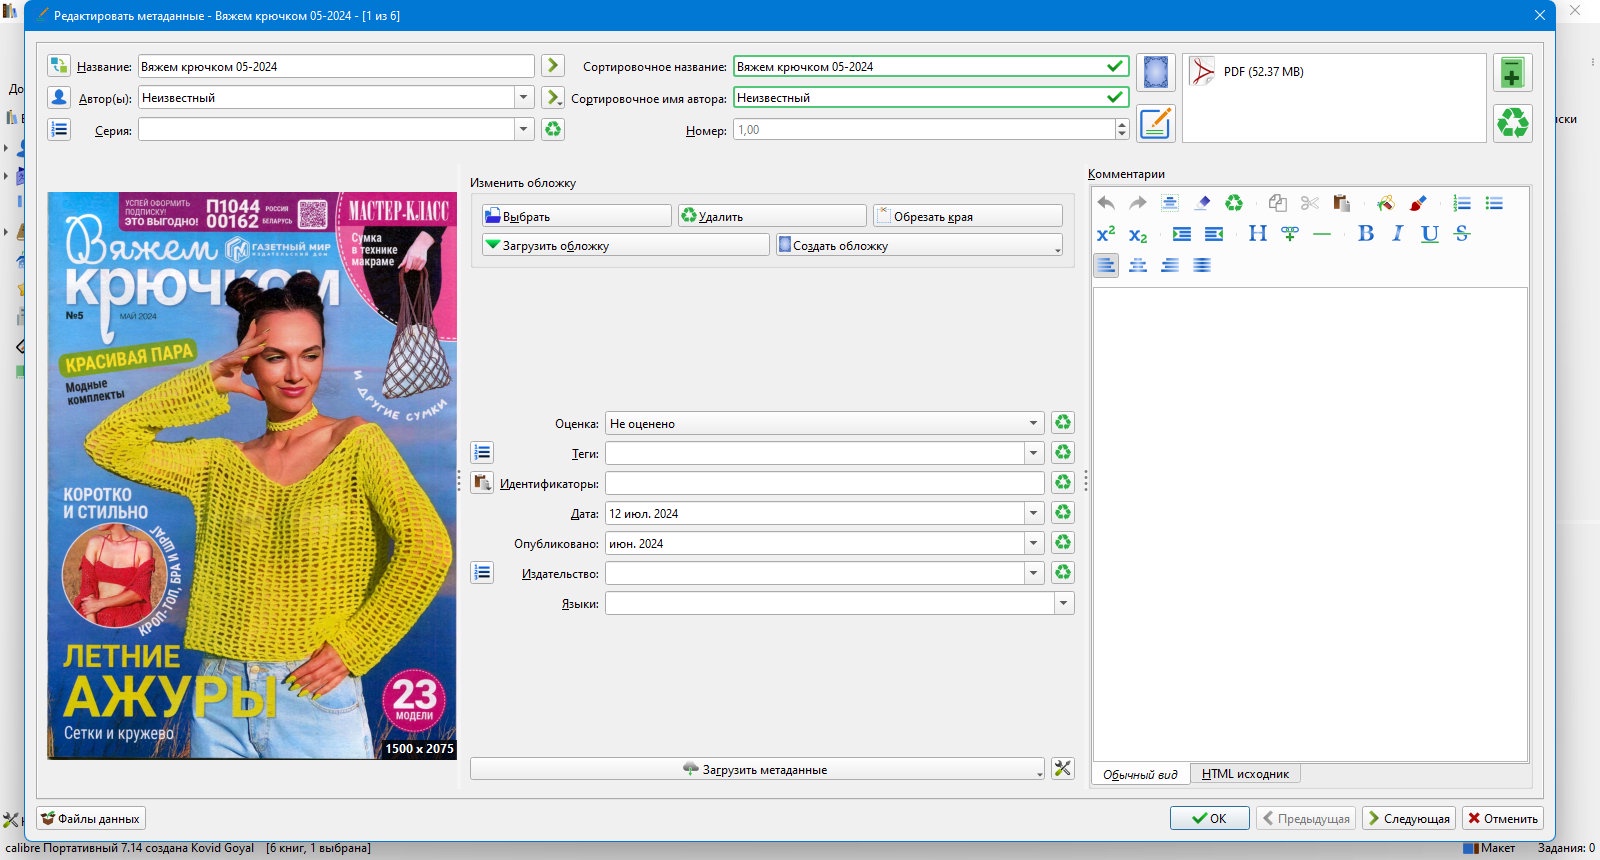Set metadata from the book format icon
Image resolution: width=1600 pixels, height=860 pixels.
tap(1155, 123)
